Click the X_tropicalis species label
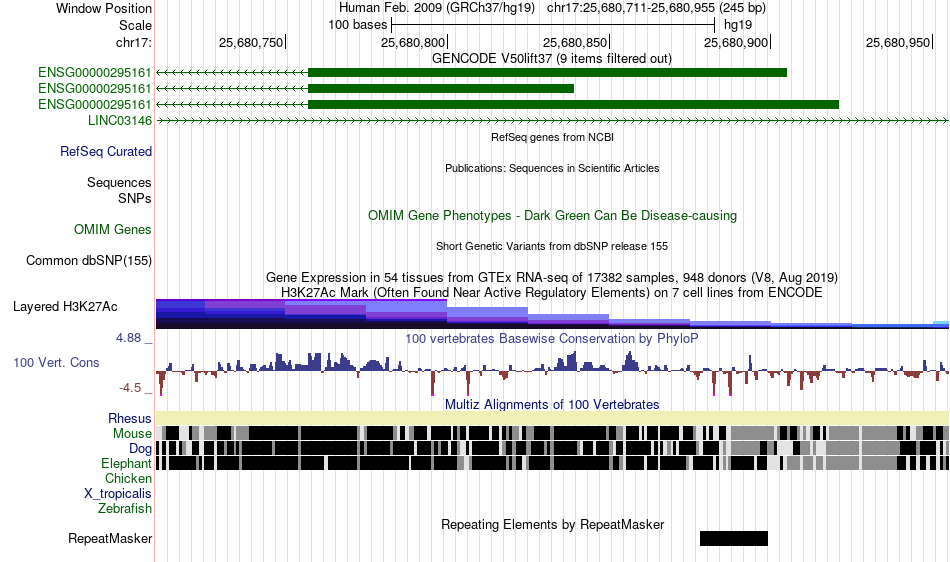The height and width of the screenshot is (562, 950). click(x=118, y=494)
